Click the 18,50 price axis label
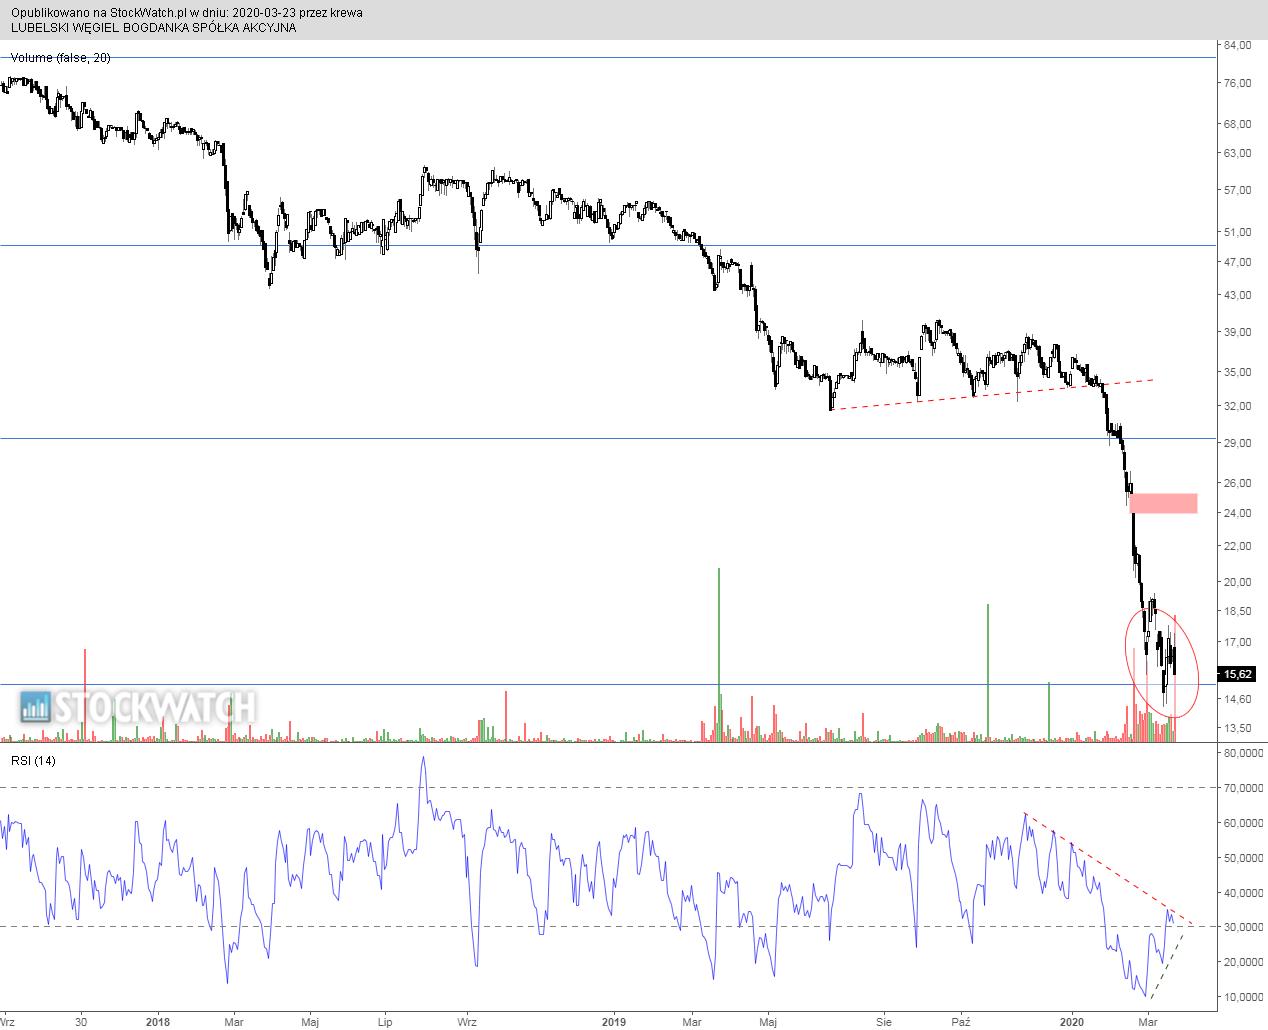 point(1237,612)
